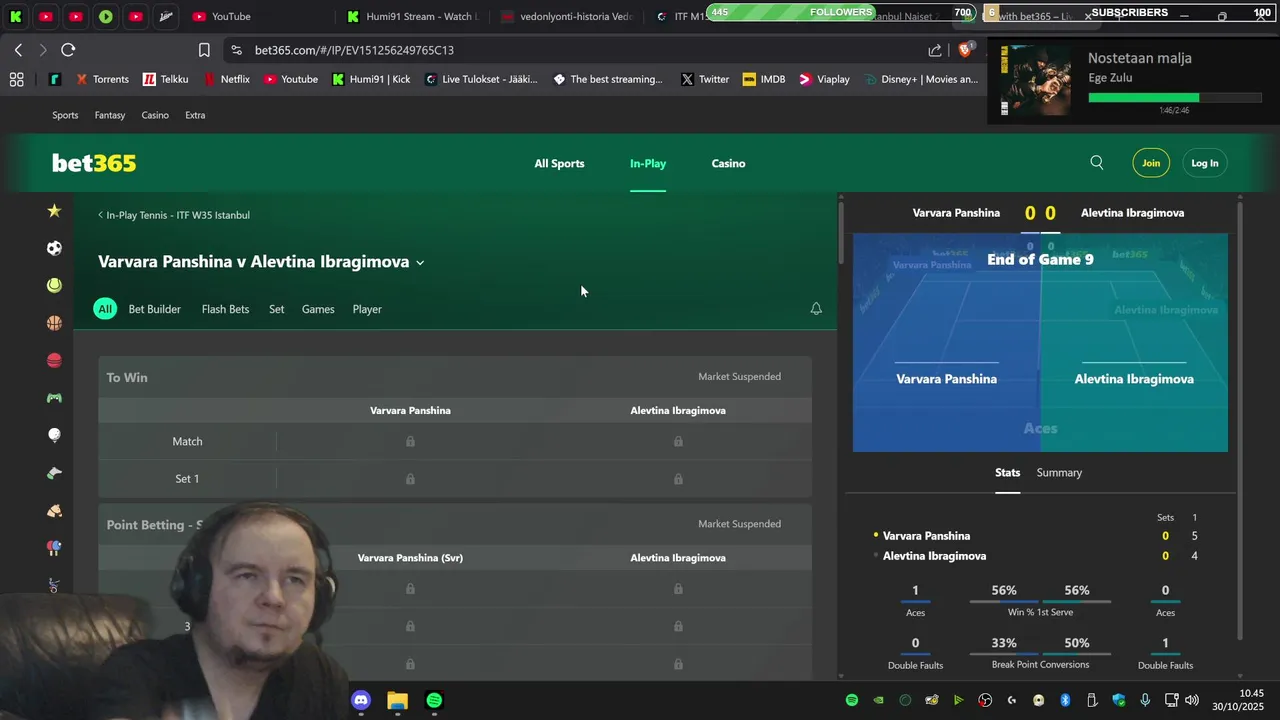Switch to vedonlyonti-historia browser tab
1280x720 pixels.
[x=566, y=17]
